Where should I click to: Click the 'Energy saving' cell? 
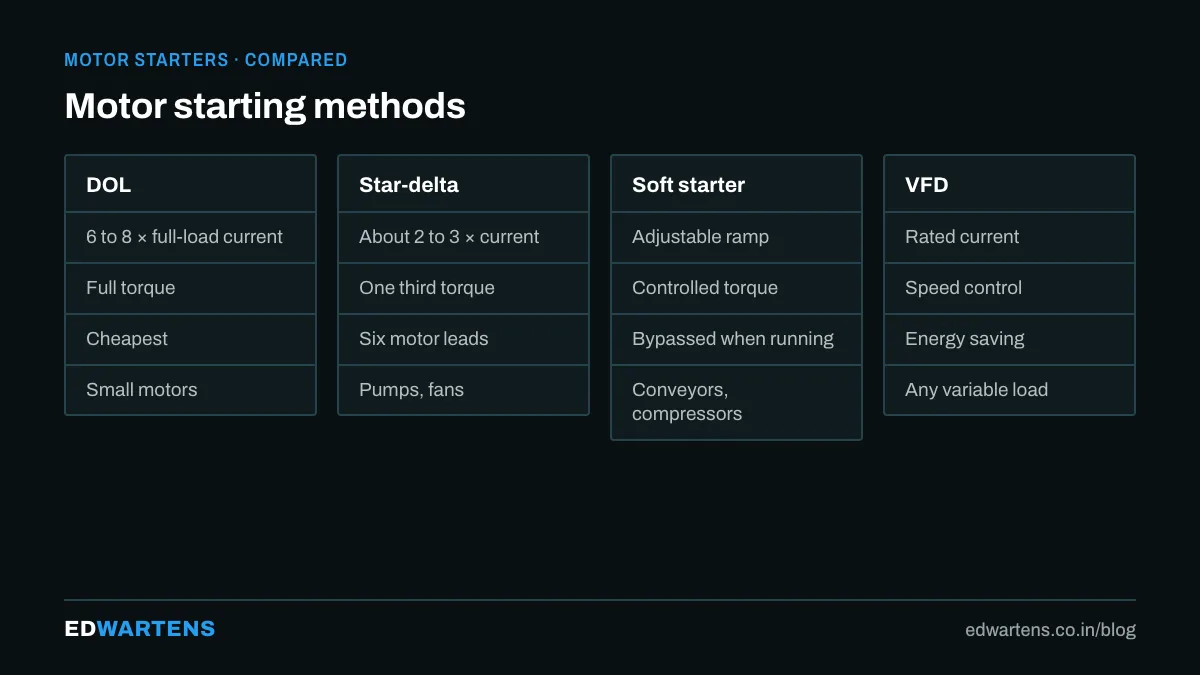click(x=1009, y=340)
